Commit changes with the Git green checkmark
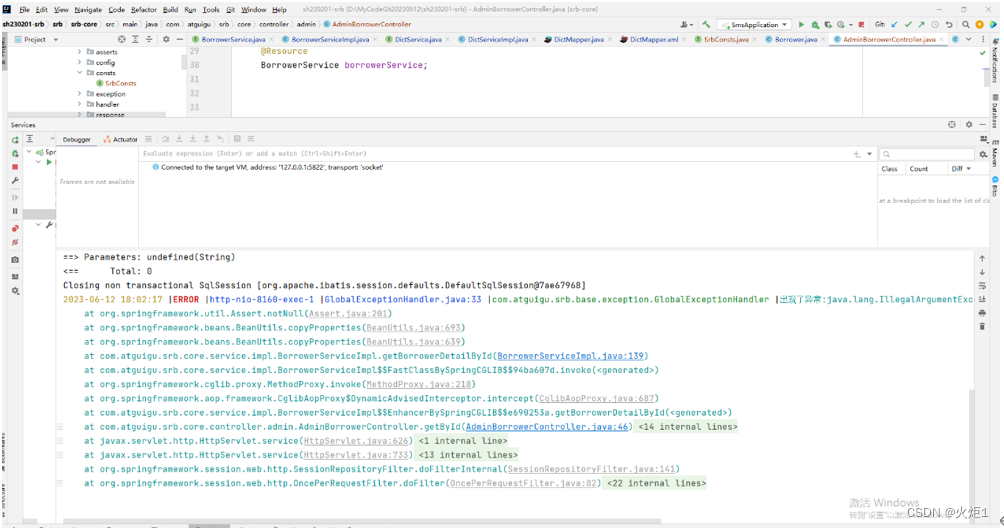 coord(908,24)
